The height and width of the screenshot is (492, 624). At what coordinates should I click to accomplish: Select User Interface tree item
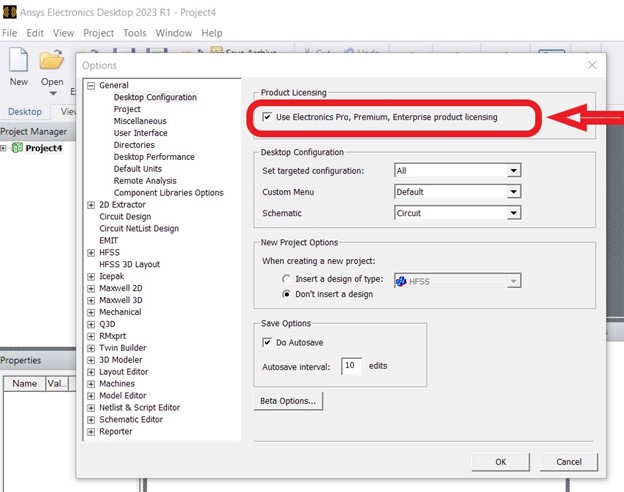140,133
